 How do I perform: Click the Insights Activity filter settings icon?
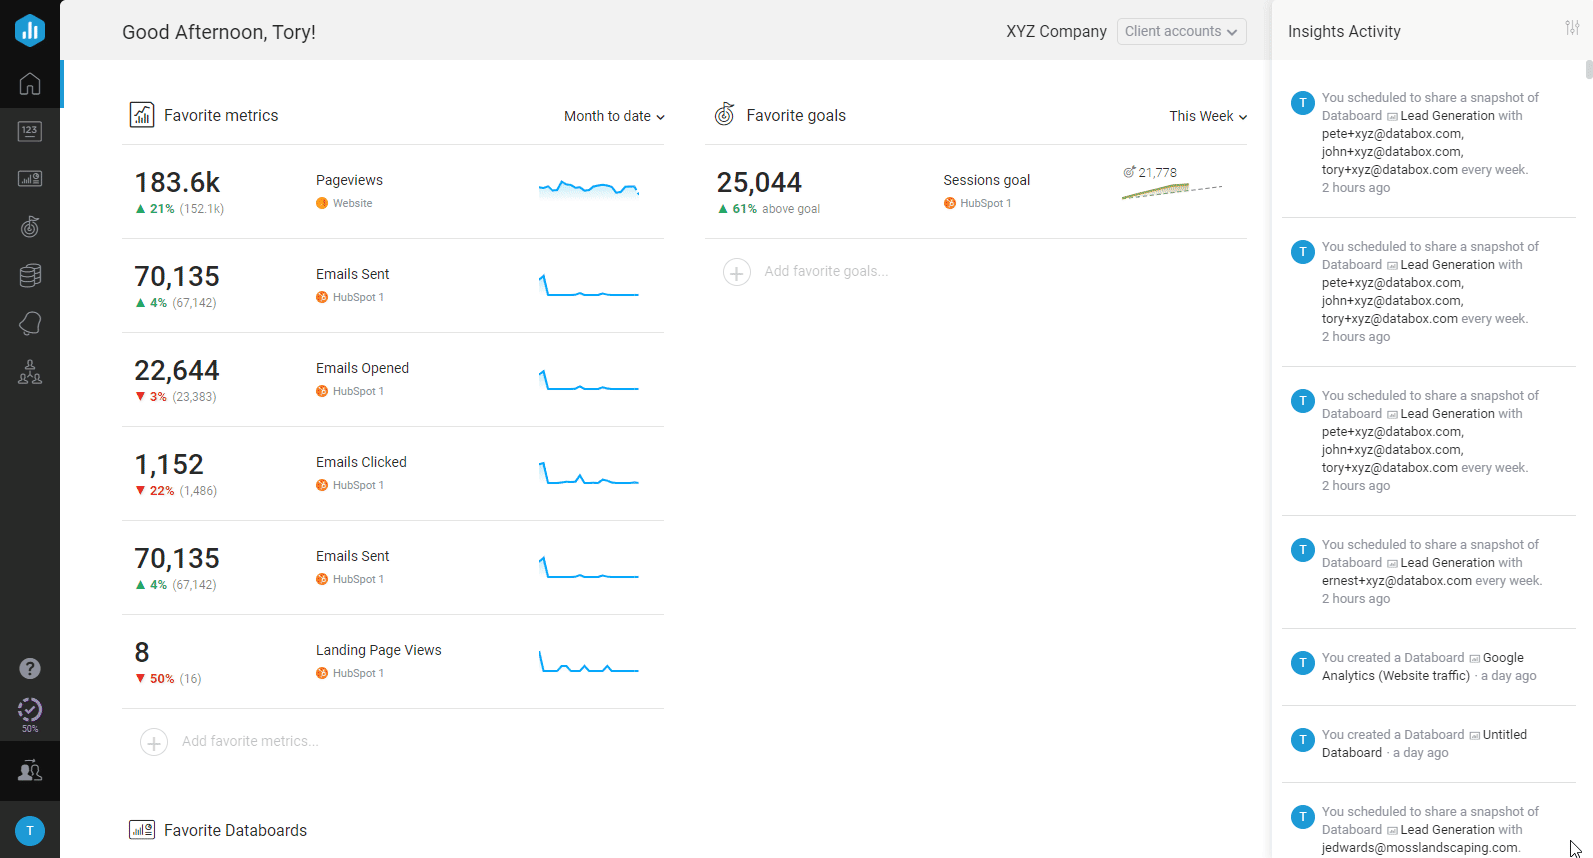click(x=1572, y=28)
